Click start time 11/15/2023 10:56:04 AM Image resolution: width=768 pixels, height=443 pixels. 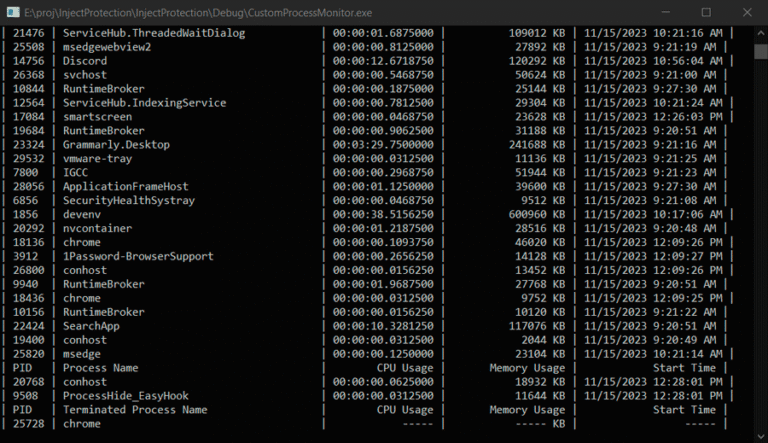tap(653, 61)
